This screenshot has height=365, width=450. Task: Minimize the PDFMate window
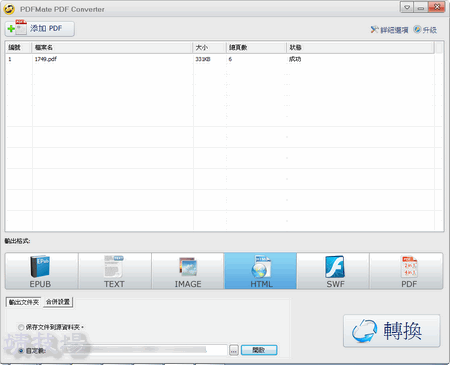(x=421, y=7)
